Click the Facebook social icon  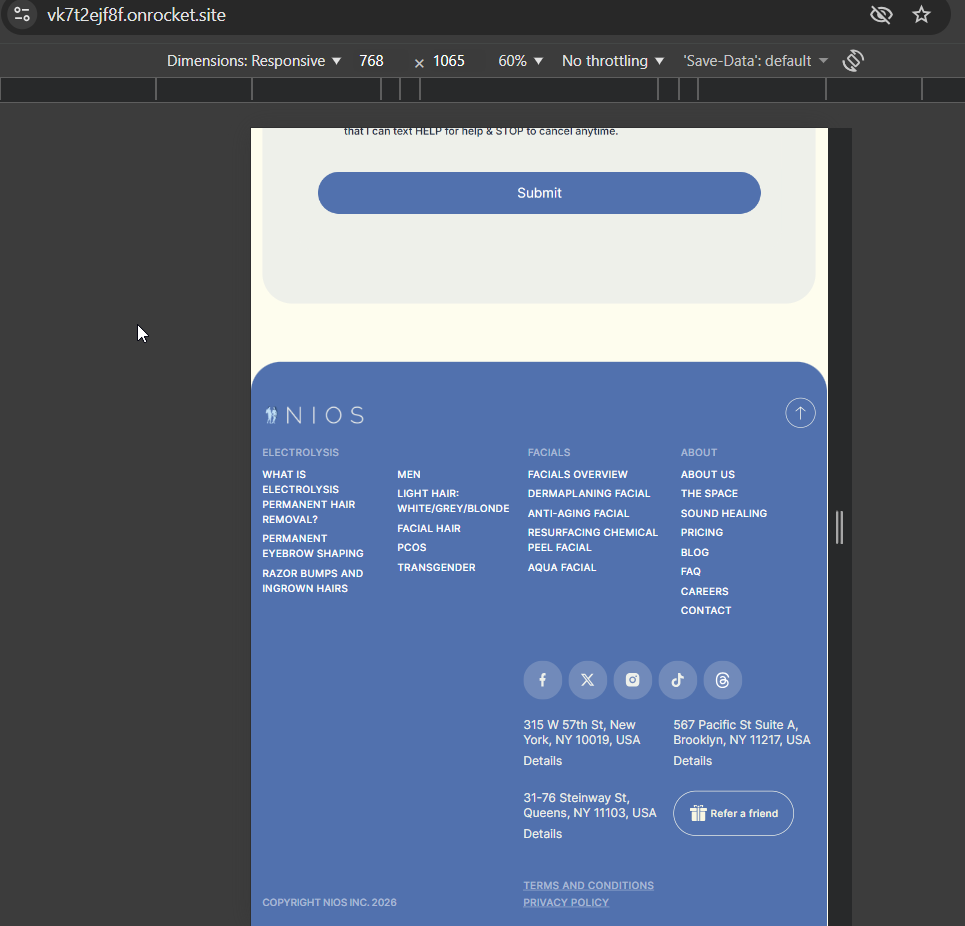coord(542,680)
